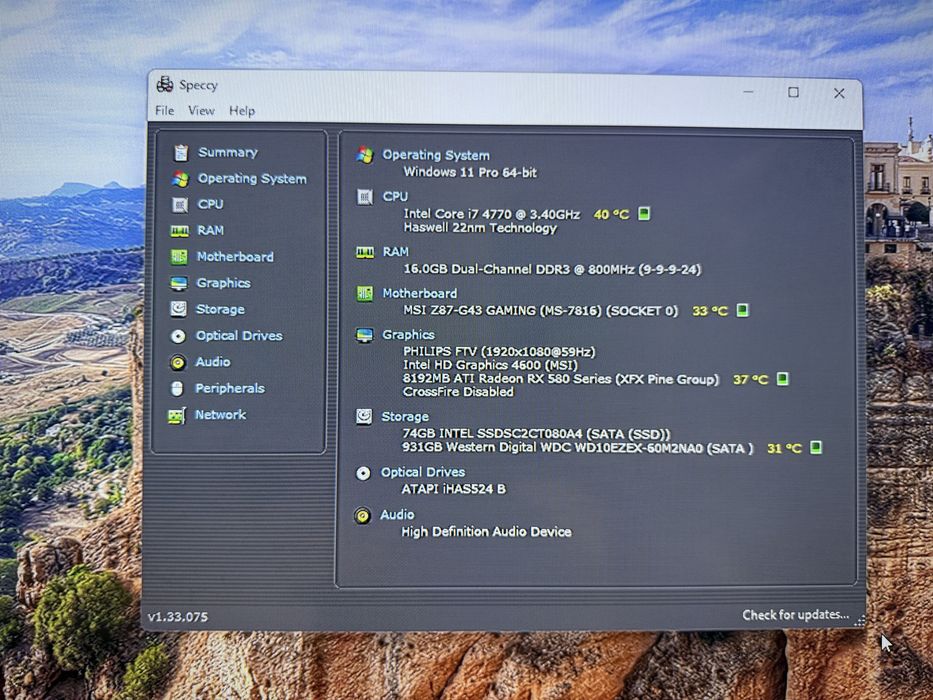This screenshot has width=933, height=700.
Task: Click the Optical Drives disc icon in sidebar
Action: [178, 336]
